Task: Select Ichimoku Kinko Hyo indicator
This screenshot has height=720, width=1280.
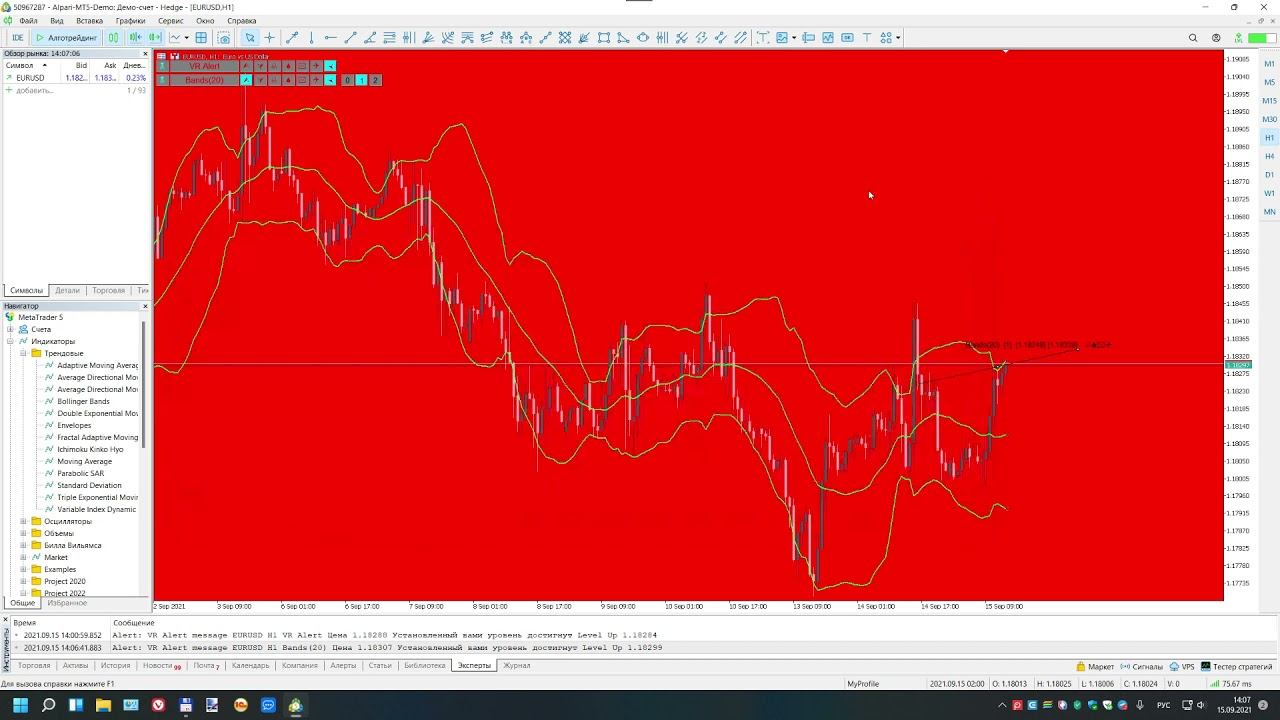Action: tap(90, 449)
